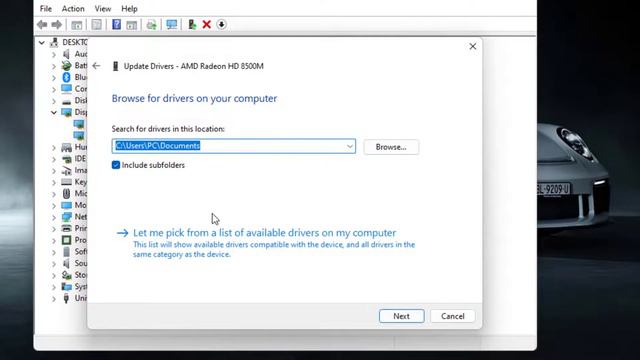Expand the Mice node chevron

54,194
